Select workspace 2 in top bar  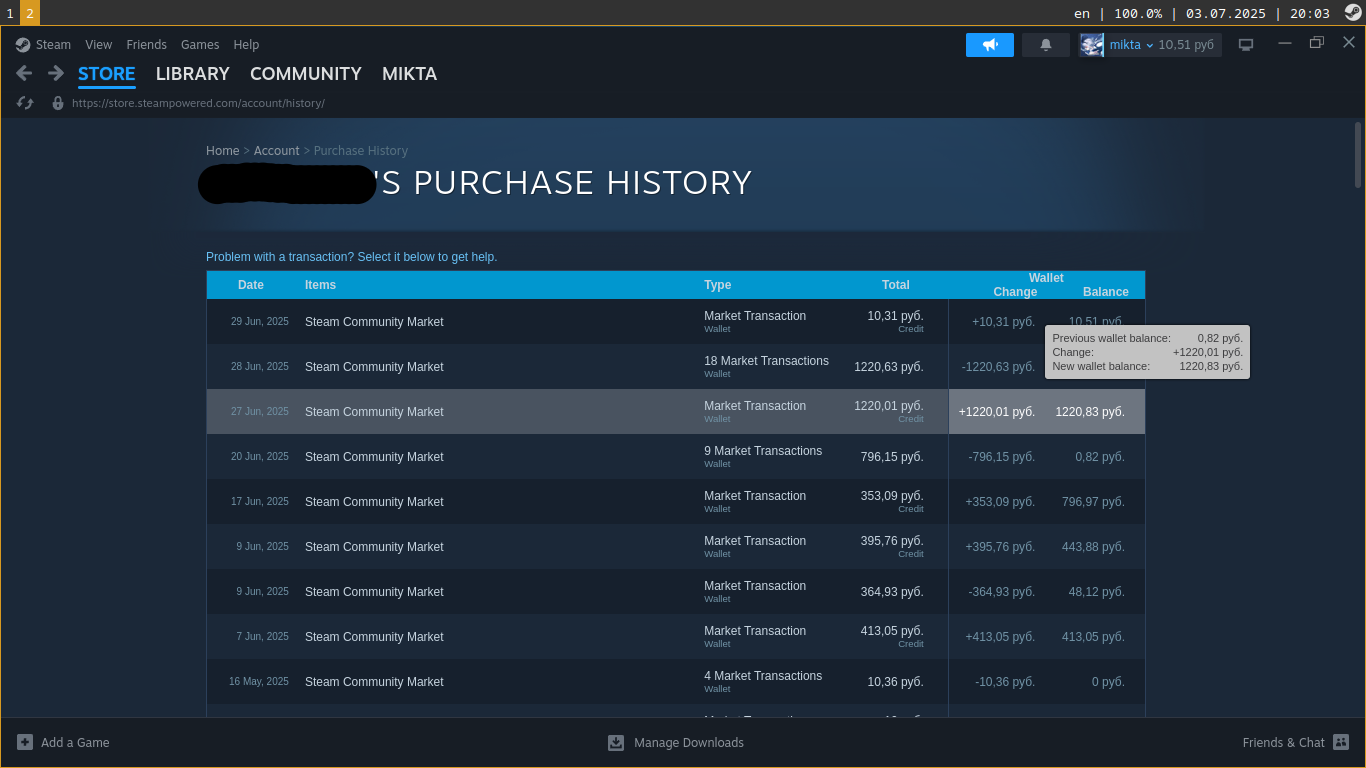tap(30, 13)
